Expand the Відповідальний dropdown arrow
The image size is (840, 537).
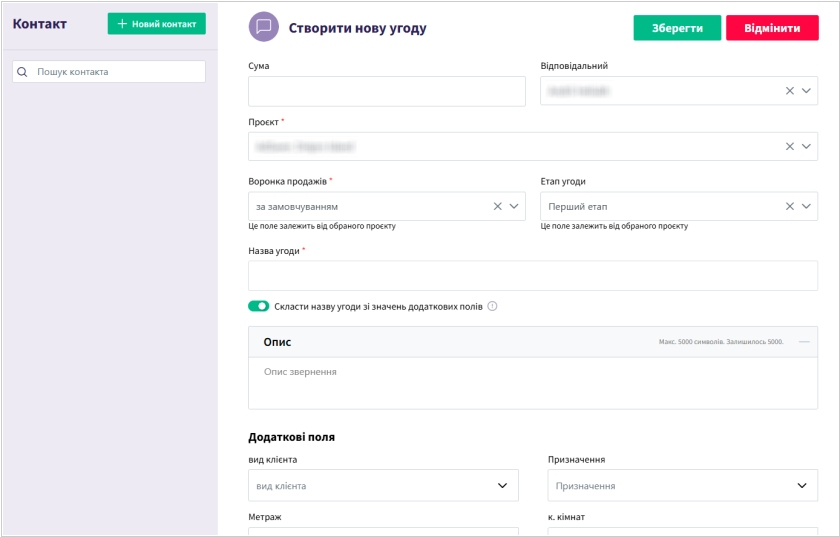click(x=806, y=91)
